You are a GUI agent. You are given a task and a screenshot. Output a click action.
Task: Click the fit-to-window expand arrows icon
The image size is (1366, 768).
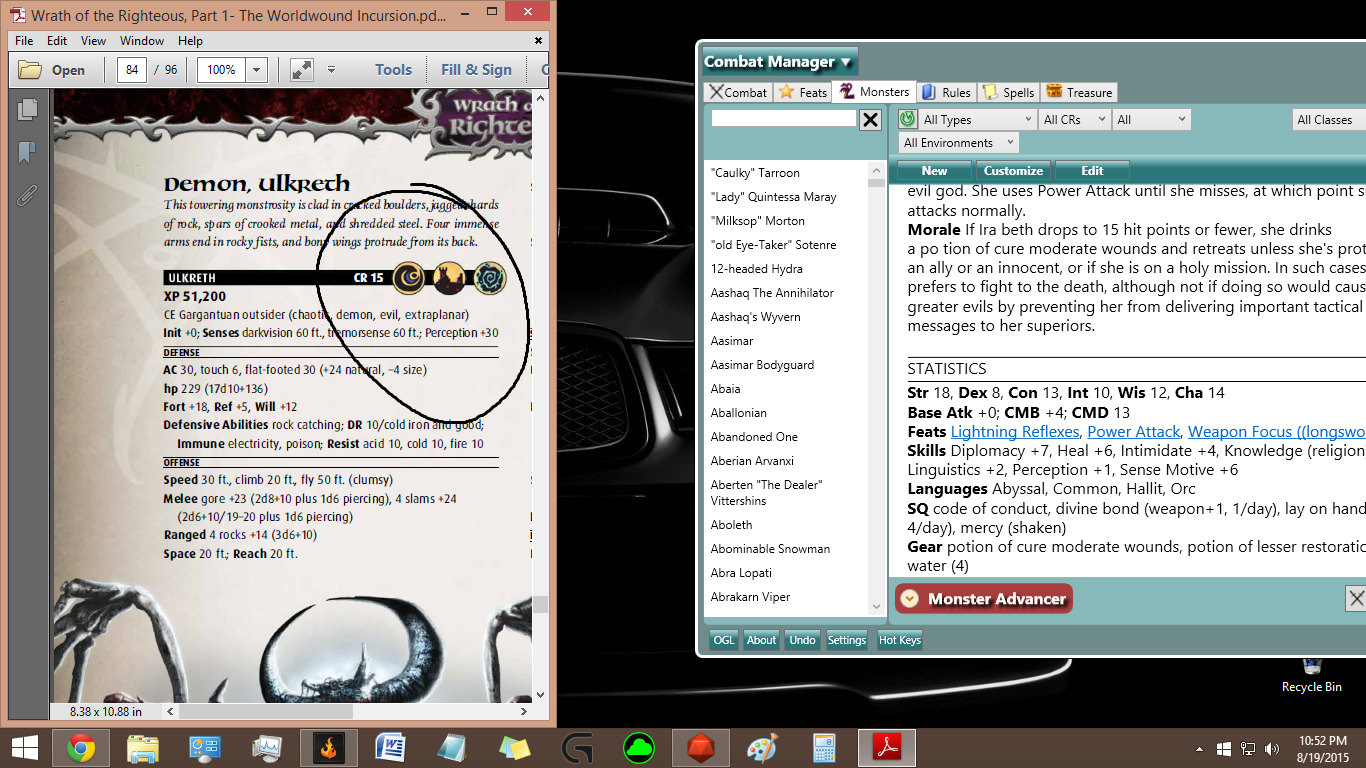(302, 70)
